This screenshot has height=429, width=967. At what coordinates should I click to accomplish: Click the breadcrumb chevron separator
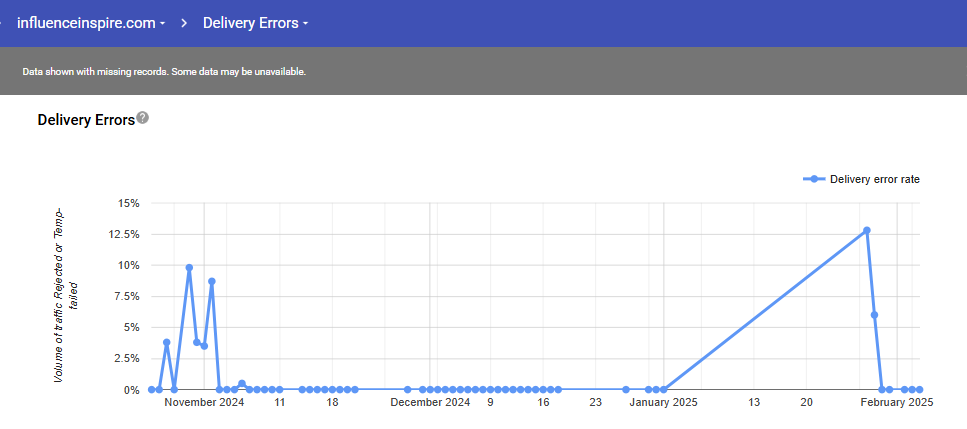(x=184, y=23)
